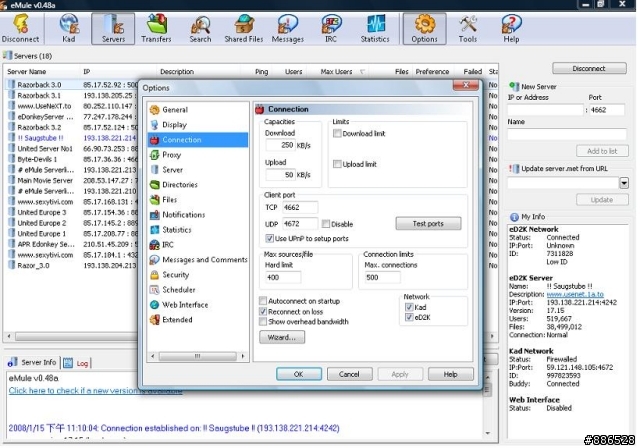Select the United Europe 3 server row
Viewport: 640px width, 448px height.
[x=72, y=213]
